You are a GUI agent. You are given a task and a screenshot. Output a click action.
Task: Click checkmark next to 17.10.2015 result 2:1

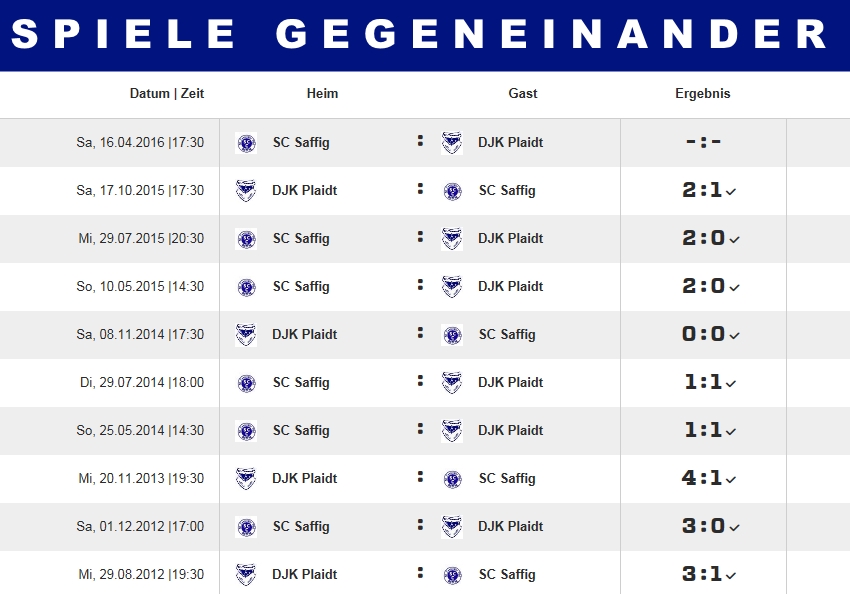pos(731,192)
